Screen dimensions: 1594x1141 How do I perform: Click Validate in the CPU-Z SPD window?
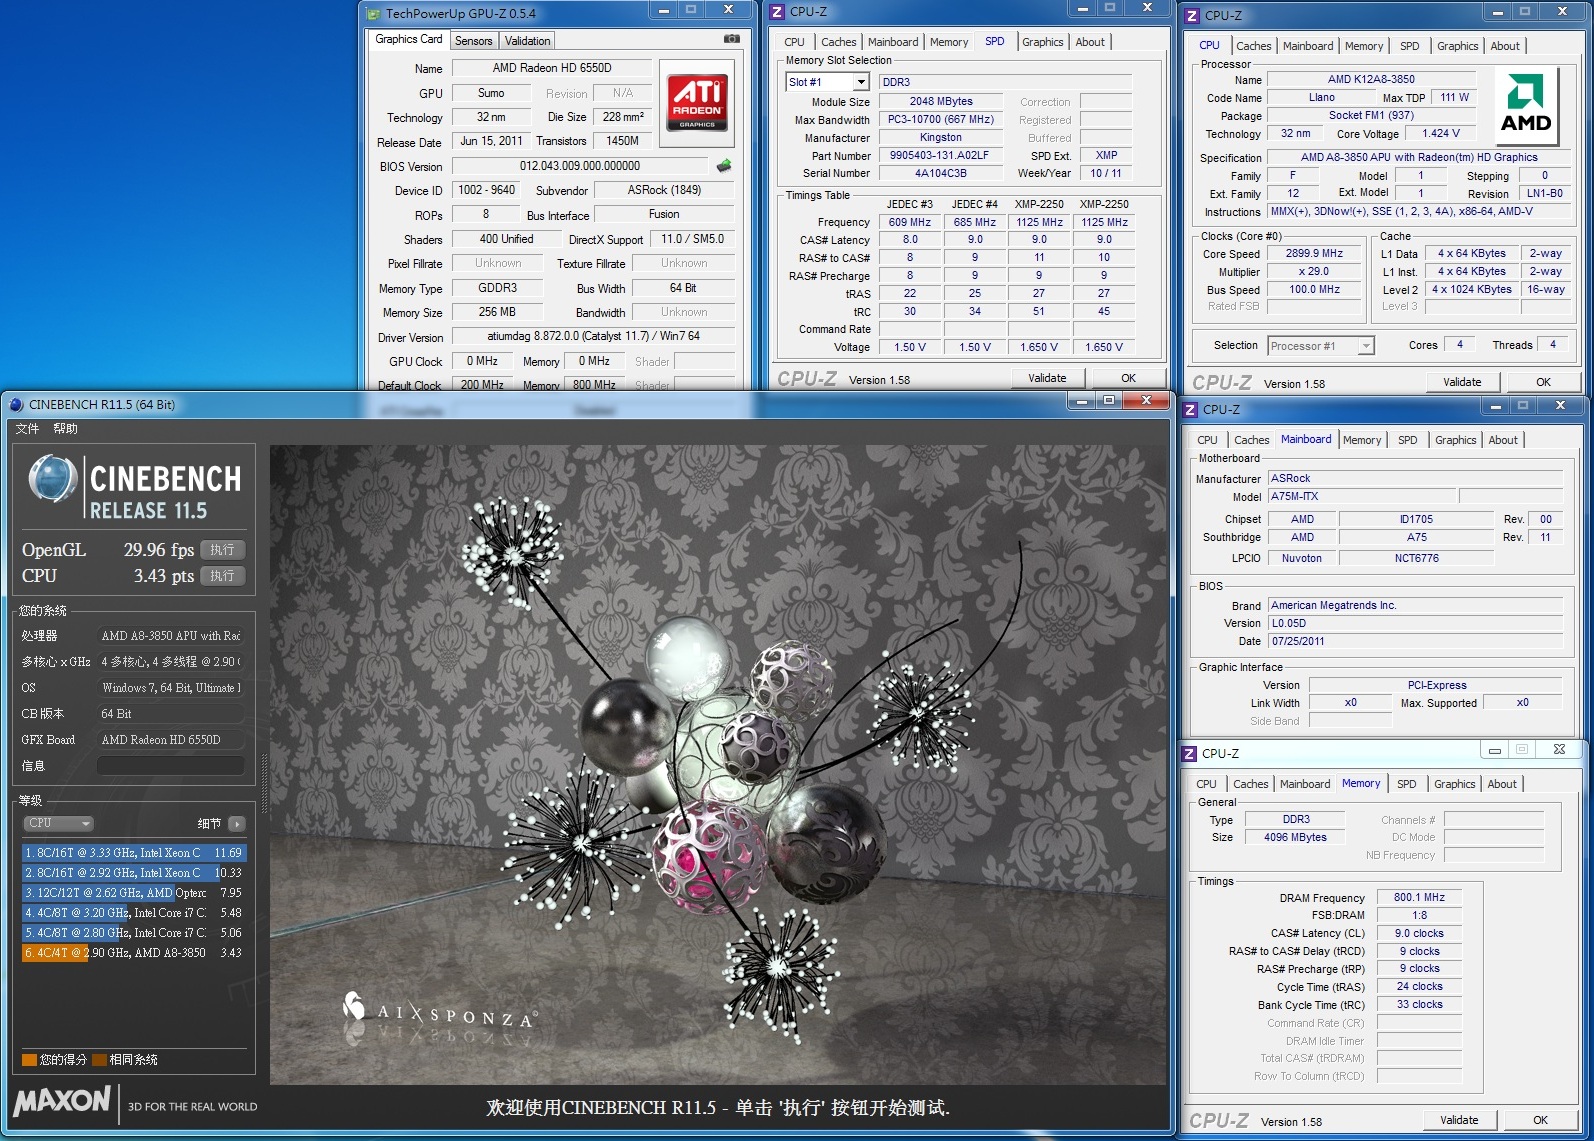point(1046,378)
